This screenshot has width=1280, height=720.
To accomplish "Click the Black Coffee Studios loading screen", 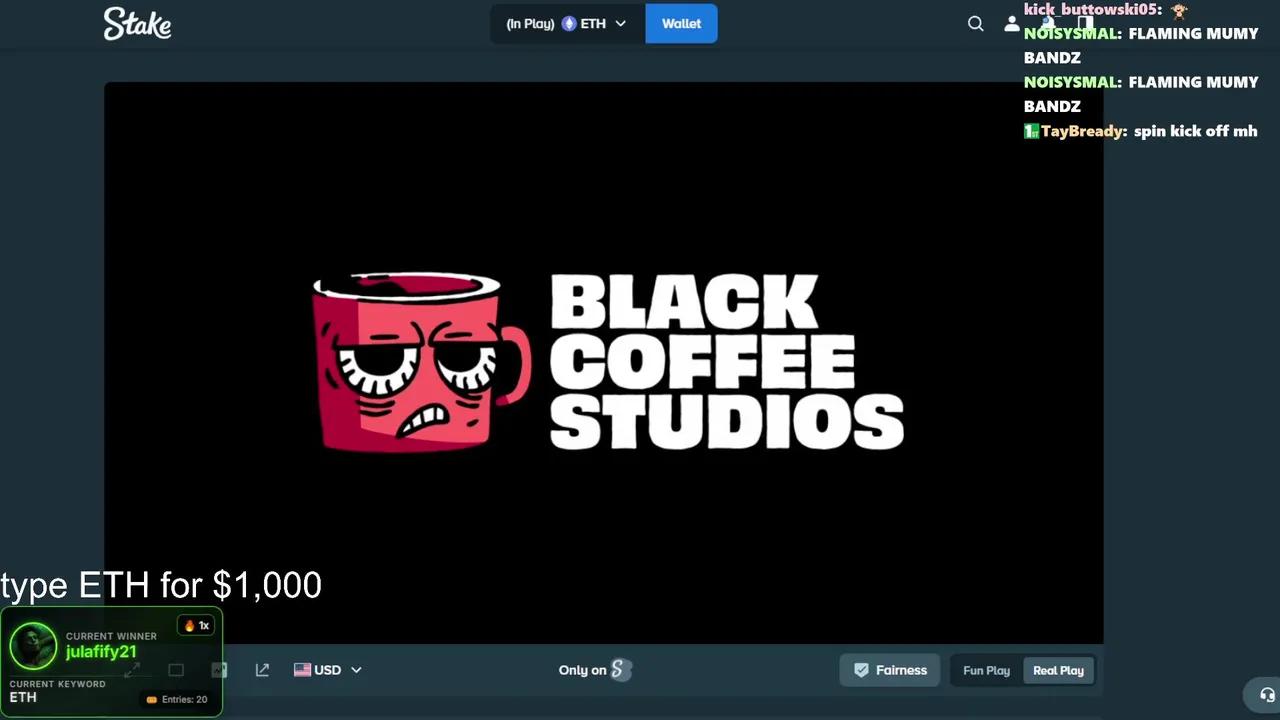I will 603,363.
